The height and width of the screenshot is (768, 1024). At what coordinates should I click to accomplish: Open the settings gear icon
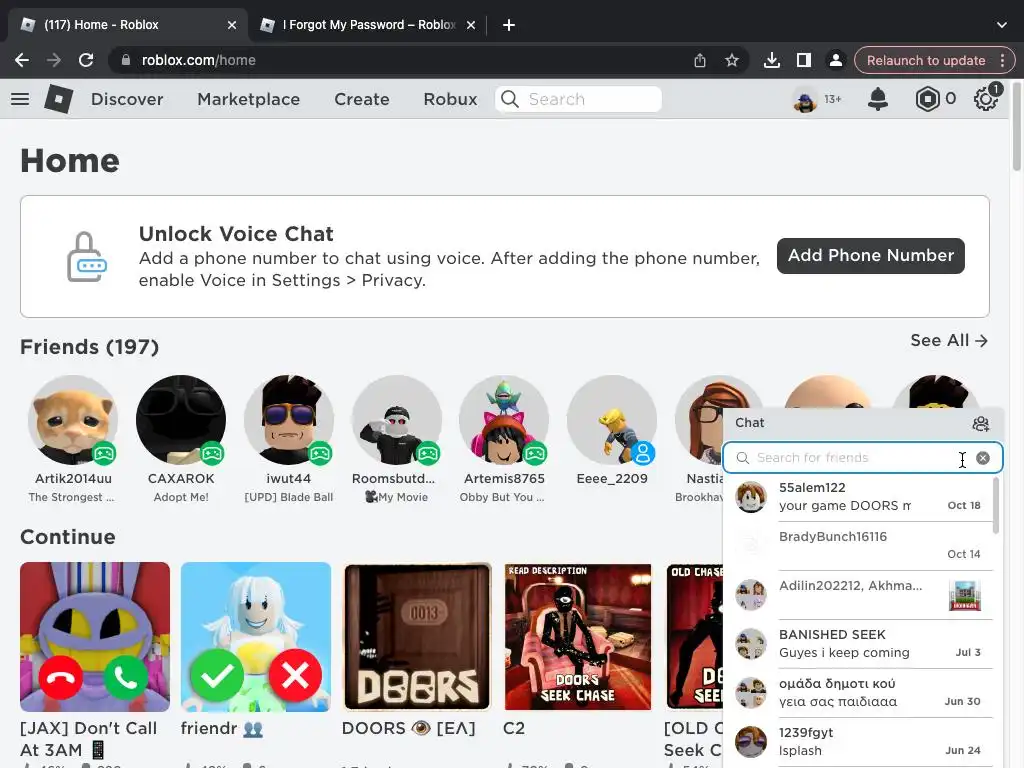[985, 99]
